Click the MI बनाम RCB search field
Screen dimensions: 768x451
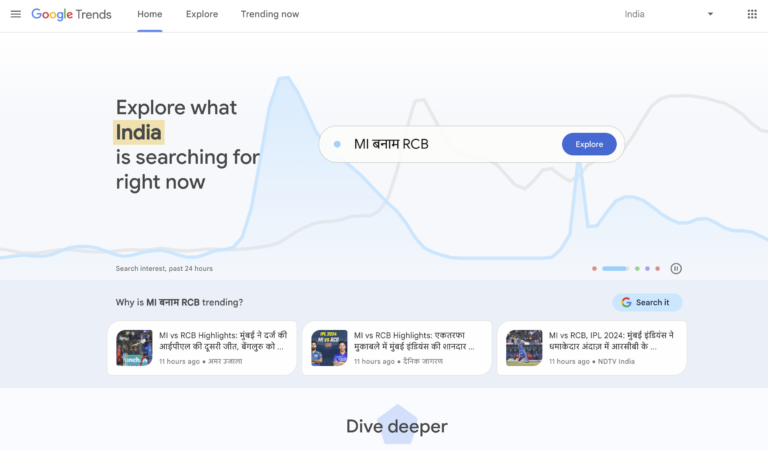472,144
